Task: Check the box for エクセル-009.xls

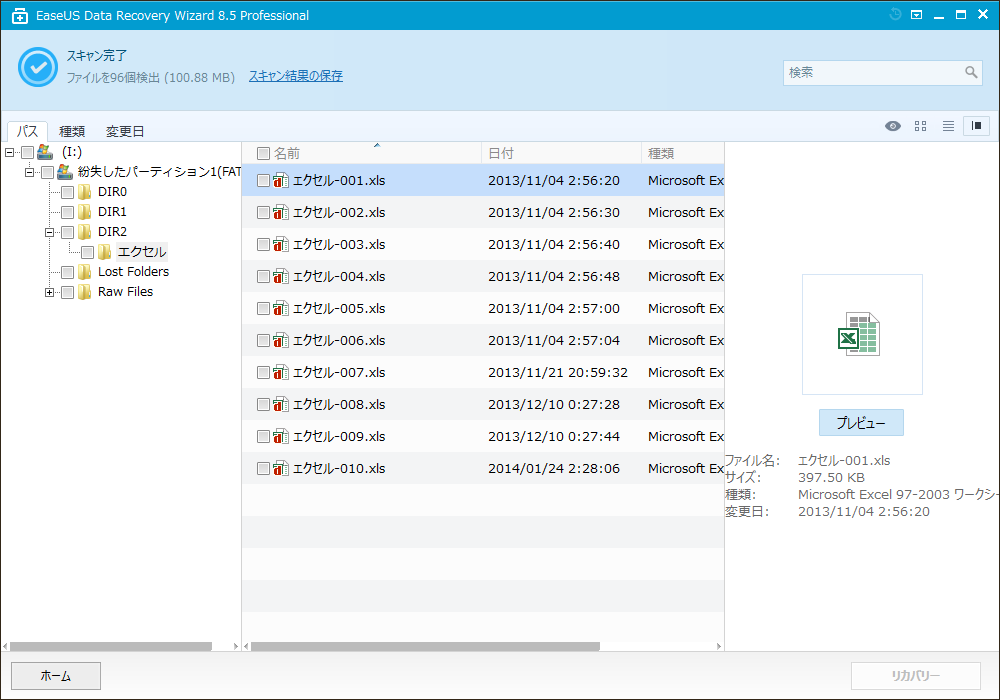Action: pyautogui.click(x=263, y=437)
